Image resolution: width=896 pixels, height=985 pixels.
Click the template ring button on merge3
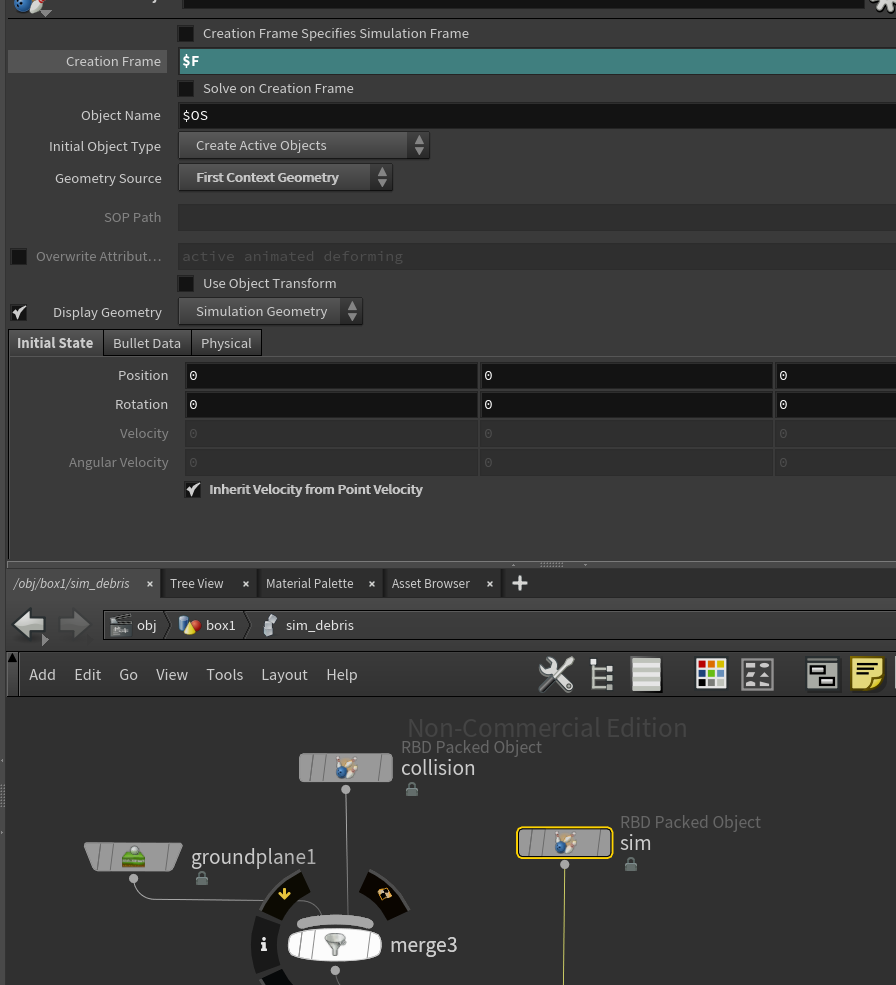385,893
